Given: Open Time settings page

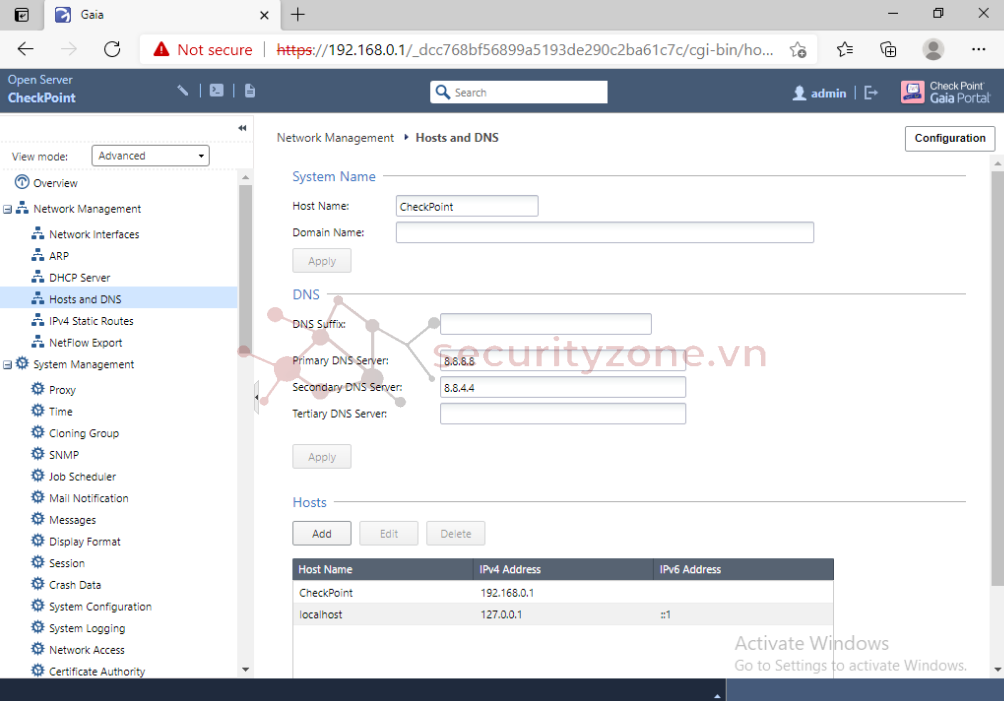Looking at the screenshot, I should [x=60, y=412].
